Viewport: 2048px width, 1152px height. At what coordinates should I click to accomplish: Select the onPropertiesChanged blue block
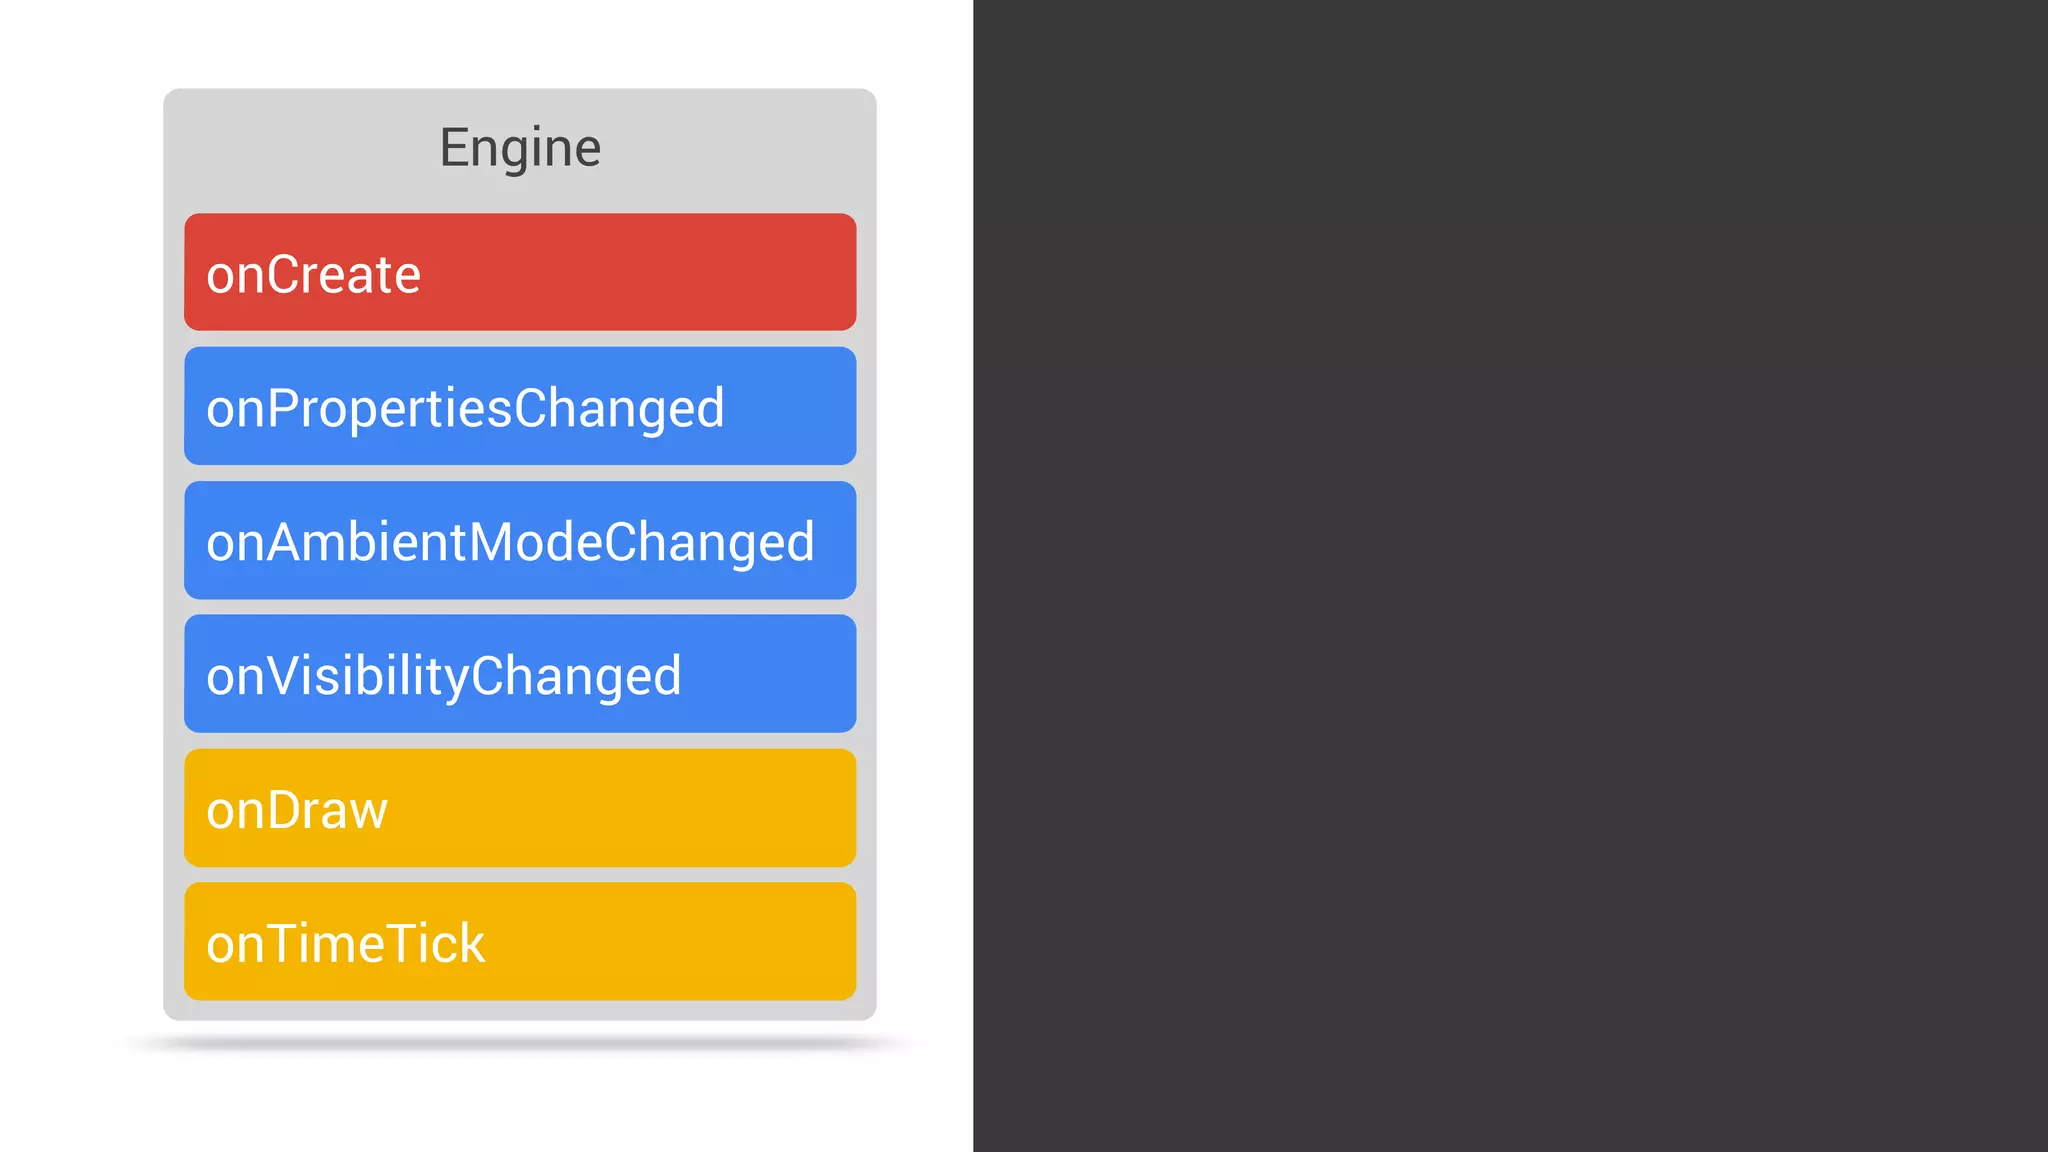pyautogui.click(x=520, y=406)
